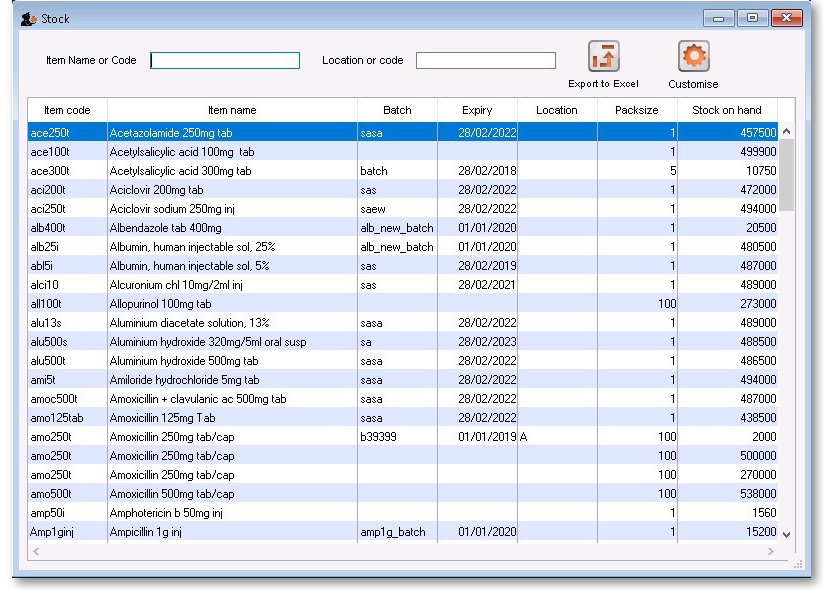Open the Customise gear icon
The image size is (823, 590).
(x=693, y=57)
